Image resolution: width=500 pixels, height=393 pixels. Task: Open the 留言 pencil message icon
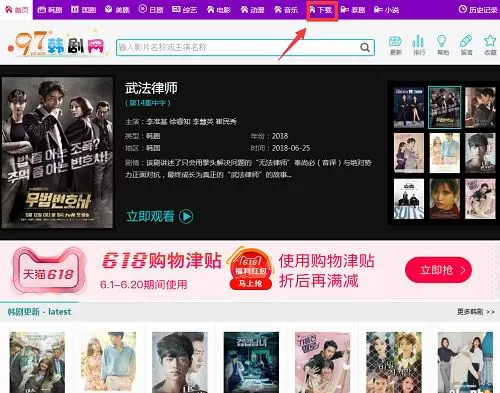coord(466,45)
